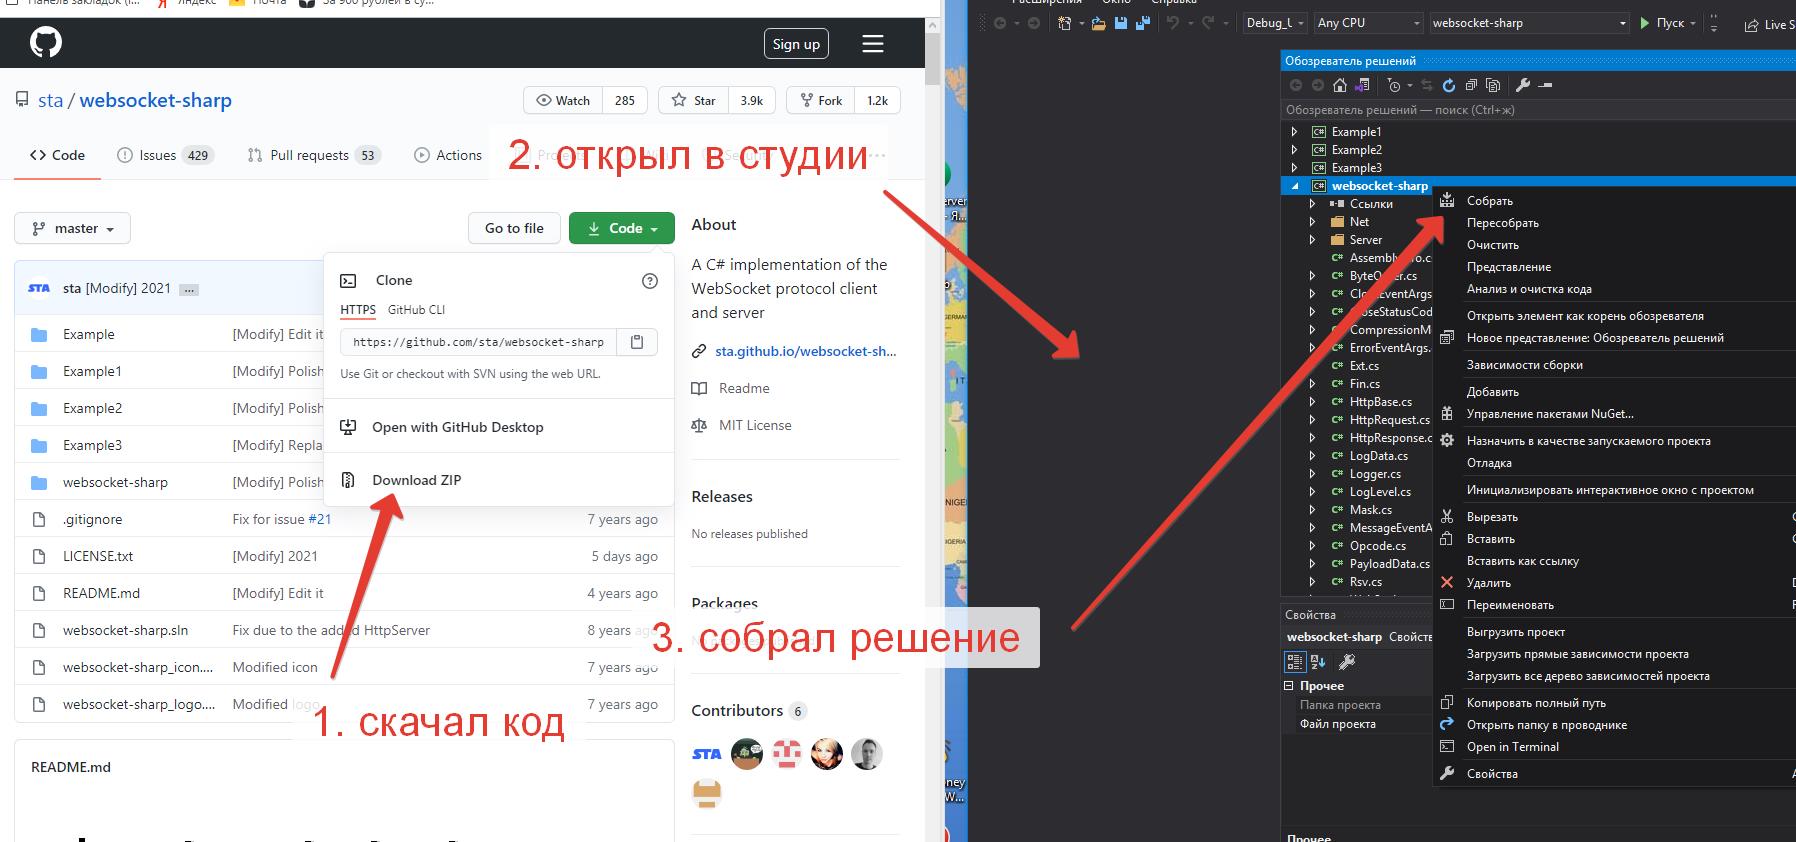Image resolution: width=1796 pixels, height=842 pixels.
Task: Open the Actions tab
Action: (x=448, y=155)
